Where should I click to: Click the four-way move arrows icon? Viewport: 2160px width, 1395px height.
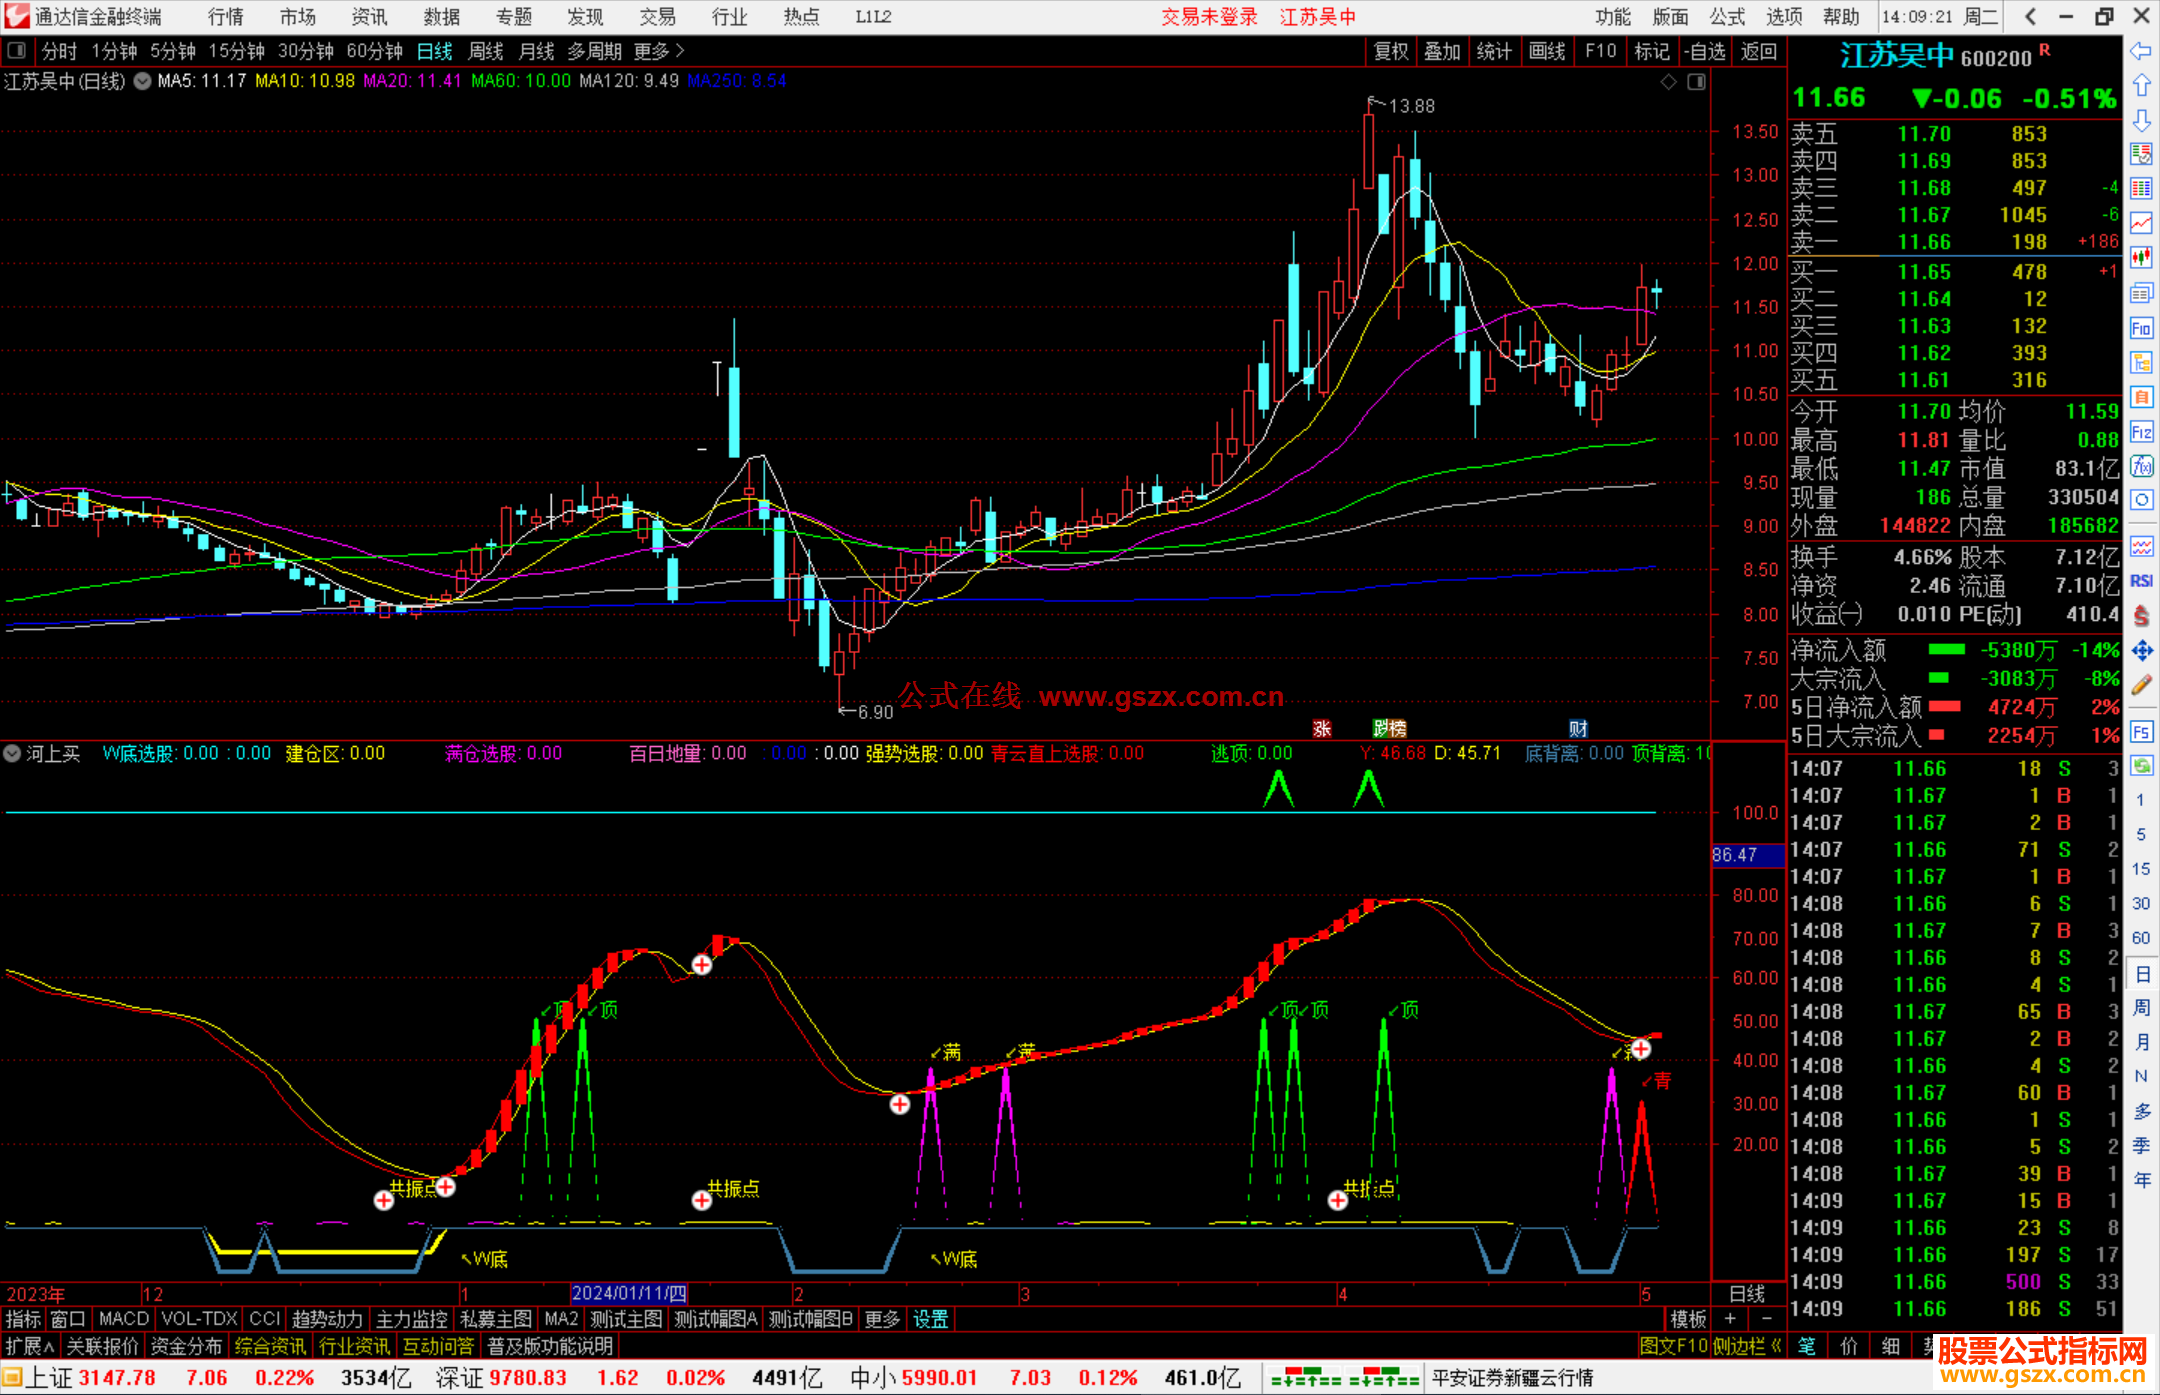[2141, 651]
